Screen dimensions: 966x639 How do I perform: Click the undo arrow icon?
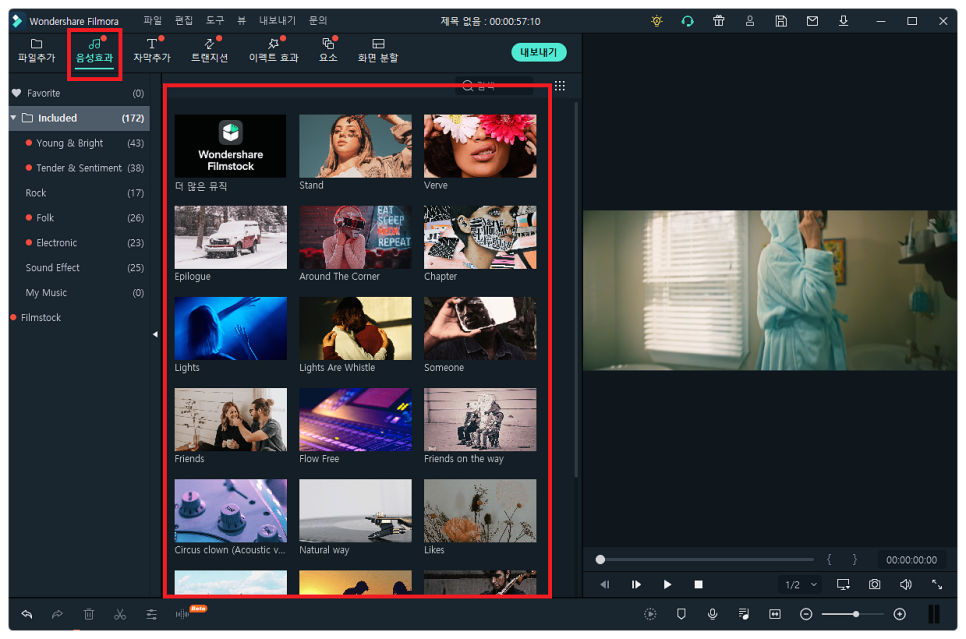26,614
